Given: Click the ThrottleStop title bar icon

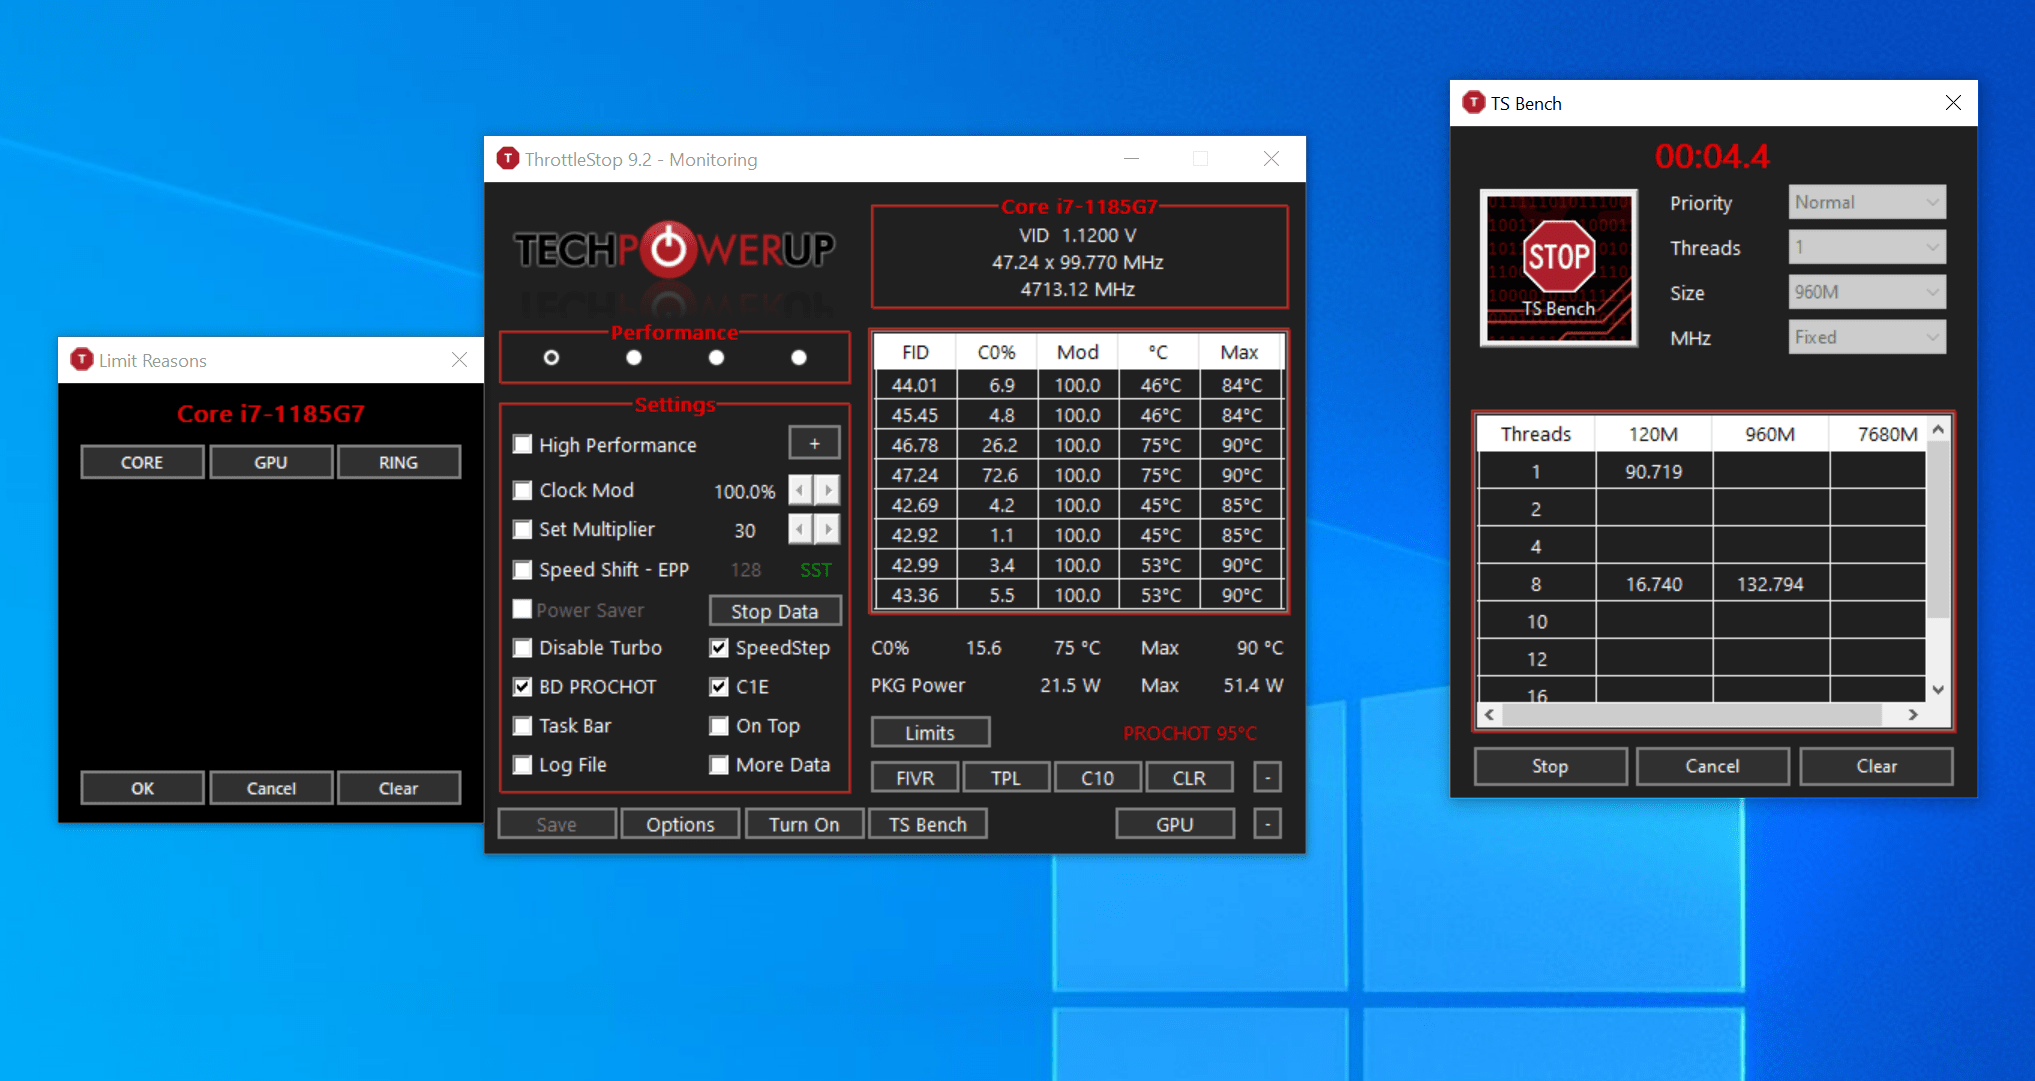Looking at the screenshot, I should click(507, 158).
